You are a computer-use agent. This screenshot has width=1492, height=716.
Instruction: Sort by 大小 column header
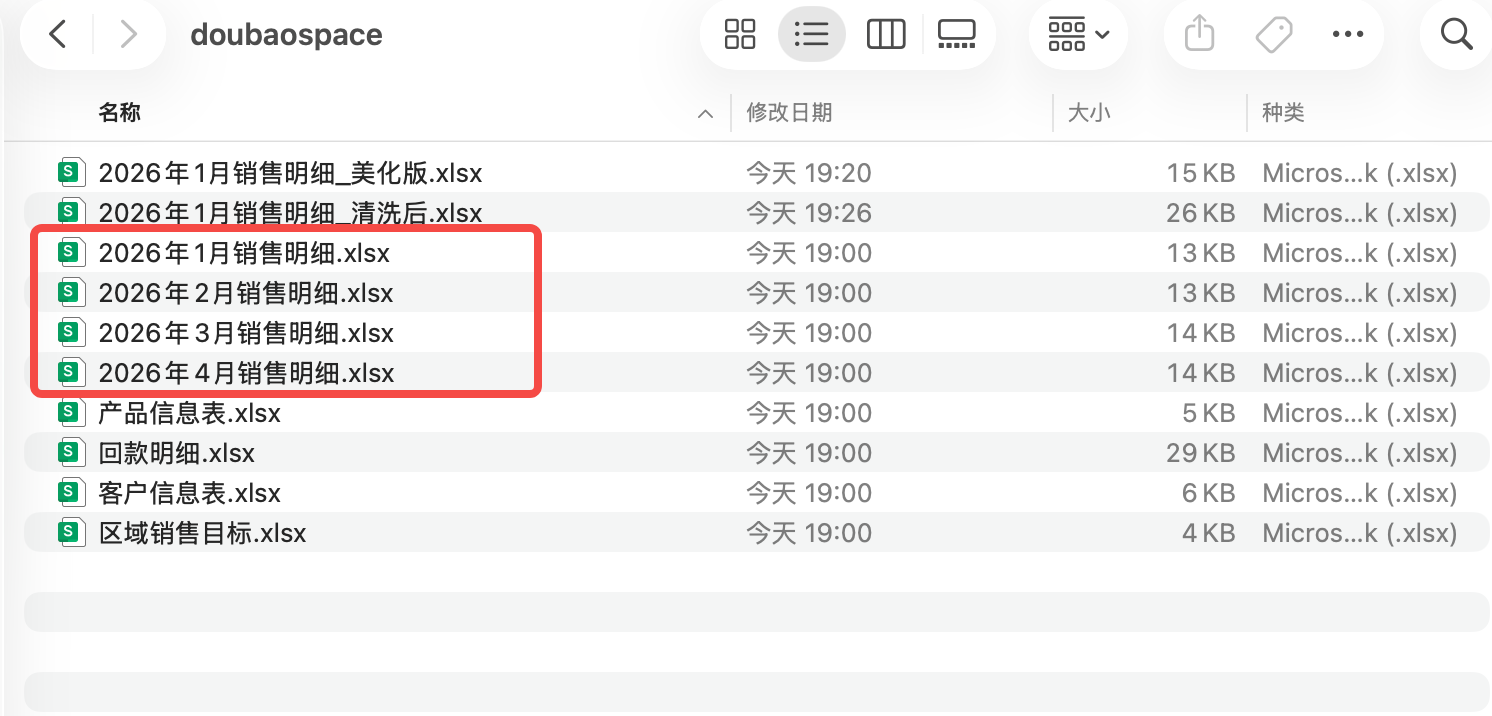click(x=1089, y=112)
